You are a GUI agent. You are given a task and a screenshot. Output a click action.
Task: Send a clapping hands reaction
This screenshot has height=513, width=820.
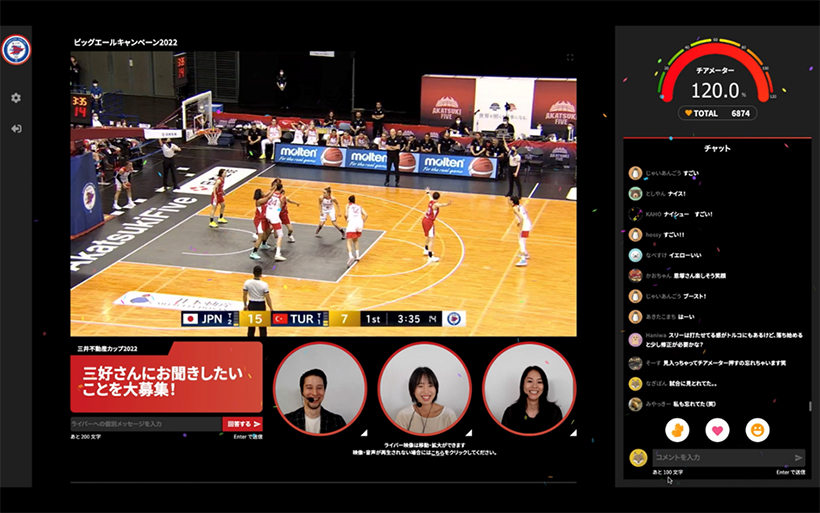point(677,430)
